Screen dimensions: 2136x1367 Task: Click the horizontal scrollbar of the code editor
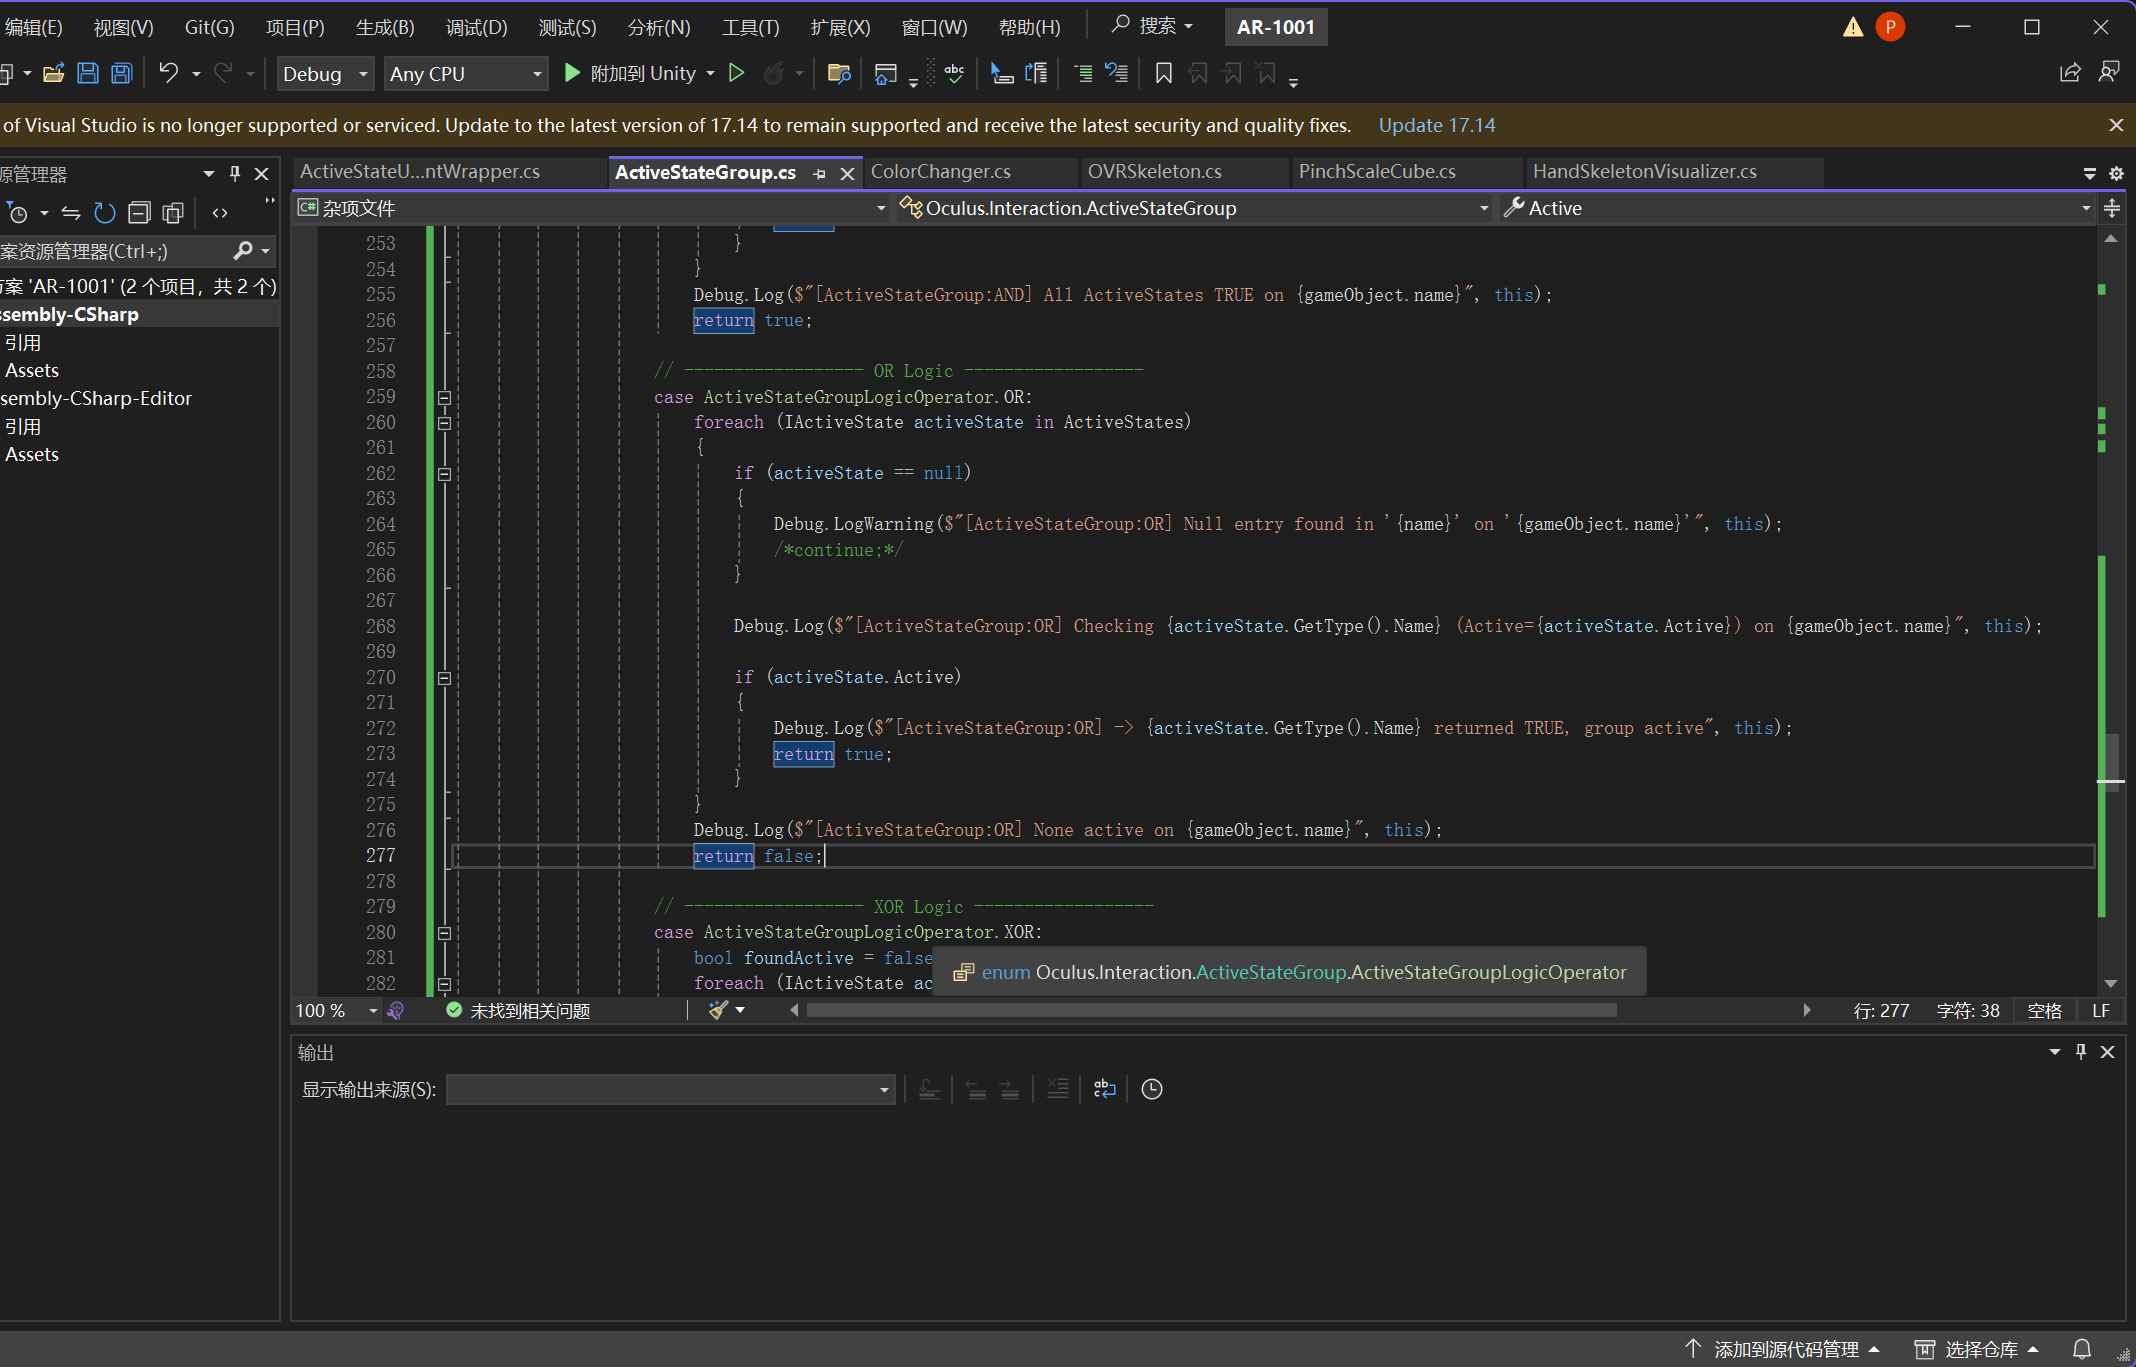pyautogui.click(x=1210, y=1010)
